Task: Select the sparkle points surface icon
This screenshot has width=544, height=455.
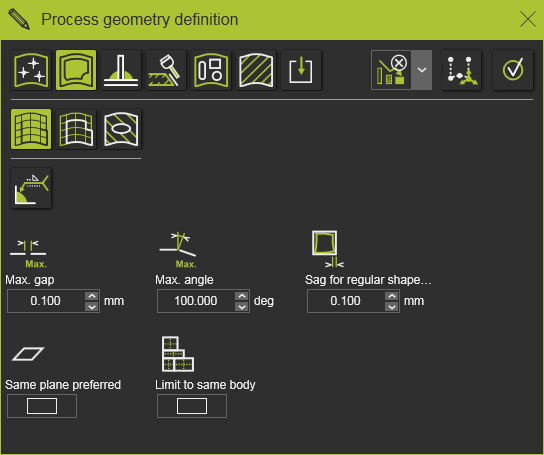Action: coord(31,70)
